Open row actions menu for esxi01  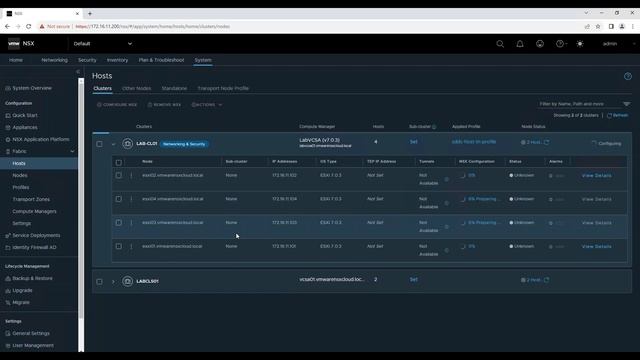[131, 247]
